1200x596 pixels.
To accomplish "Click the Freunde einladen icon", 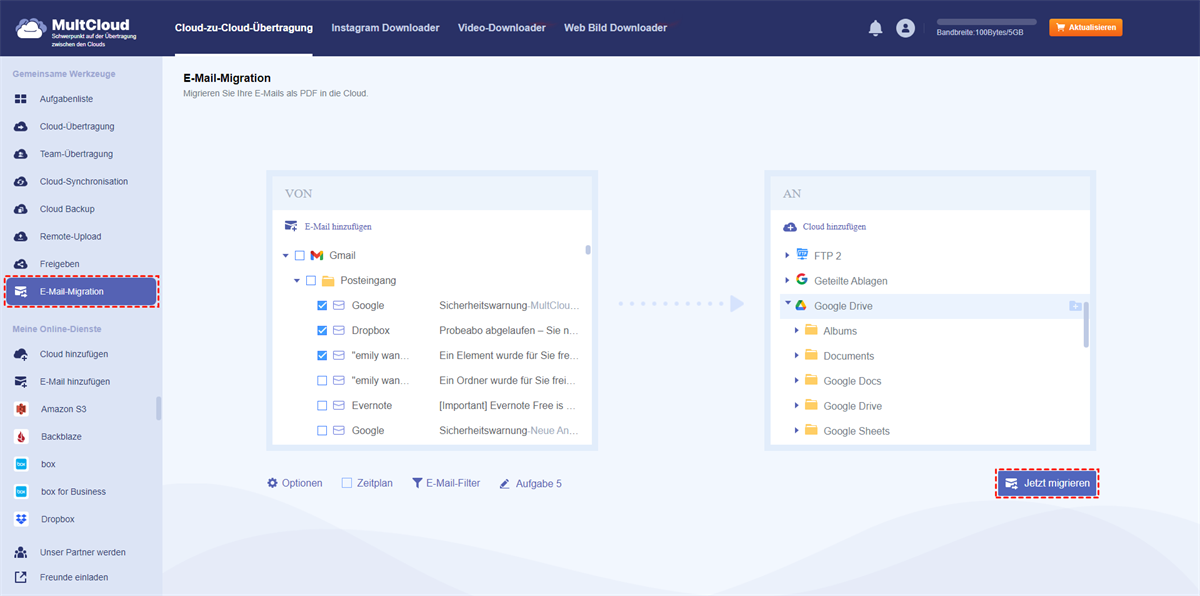I will tap(21, 577).
